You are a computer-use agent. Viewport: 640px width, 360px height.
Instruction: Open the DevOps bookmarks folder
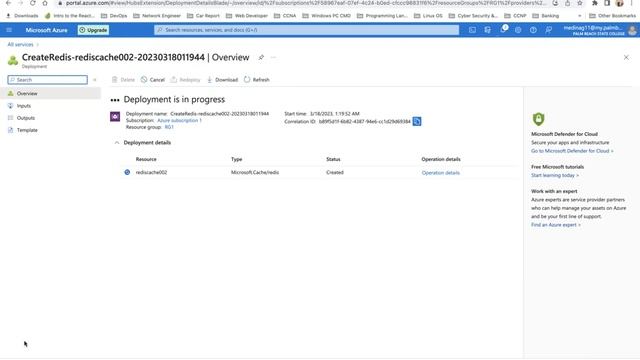pyautogui.click(x=114, y=16)
